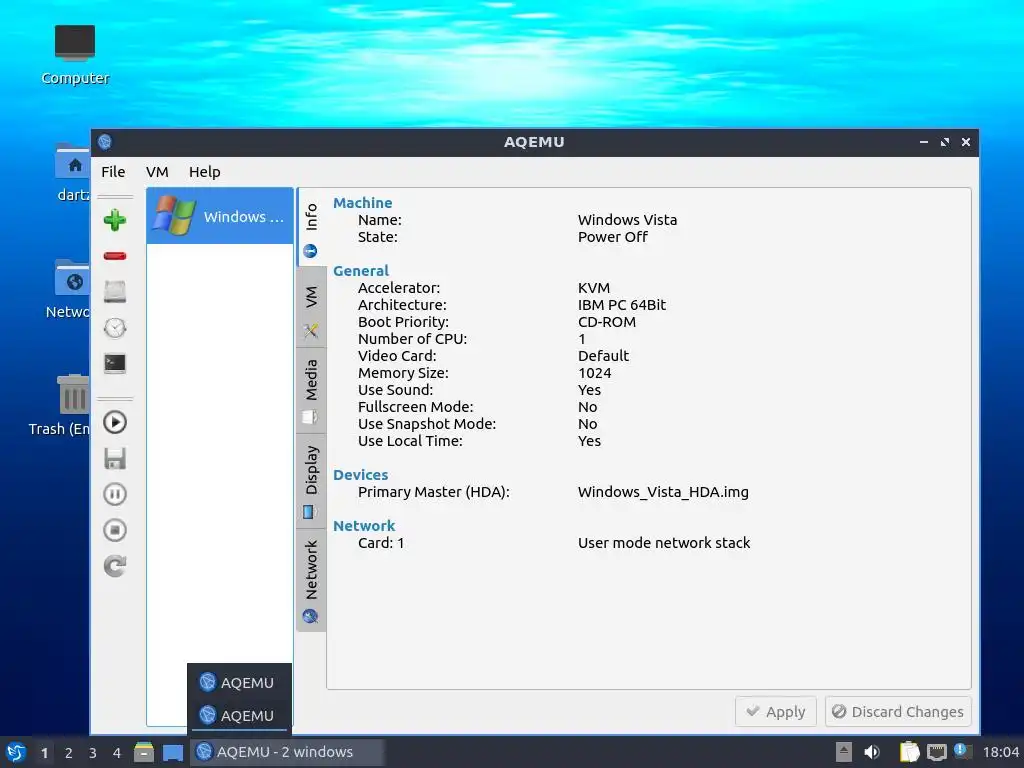Select the upper AQEMU taskbar popup entry
This screenshot has height=768, width=1024.
pyautogui.click(x=239, y=682)
